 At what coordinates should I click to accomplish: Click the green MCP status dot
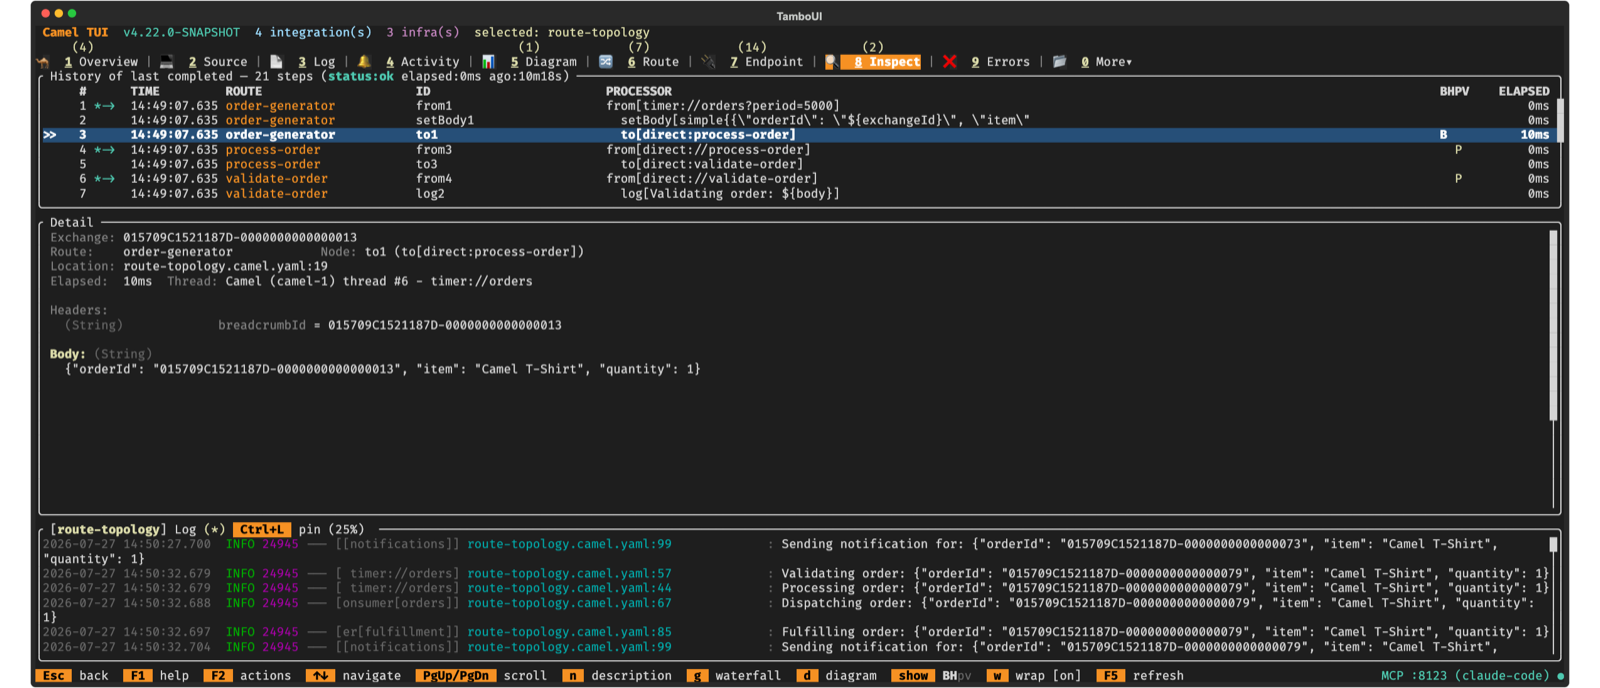(1561, 676)
